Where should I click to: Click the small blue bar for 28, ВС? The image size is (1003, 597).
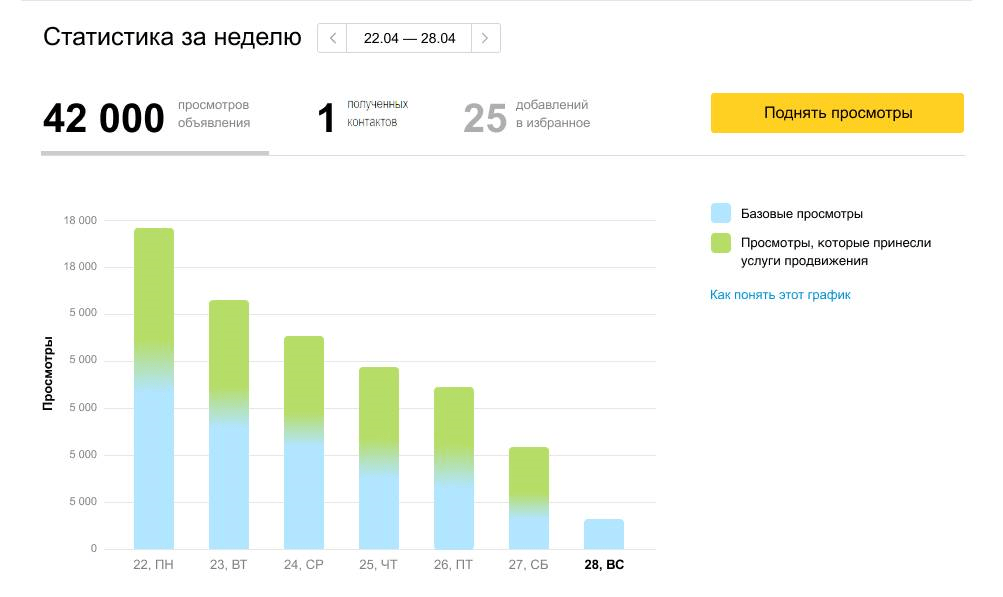(604, 534)
